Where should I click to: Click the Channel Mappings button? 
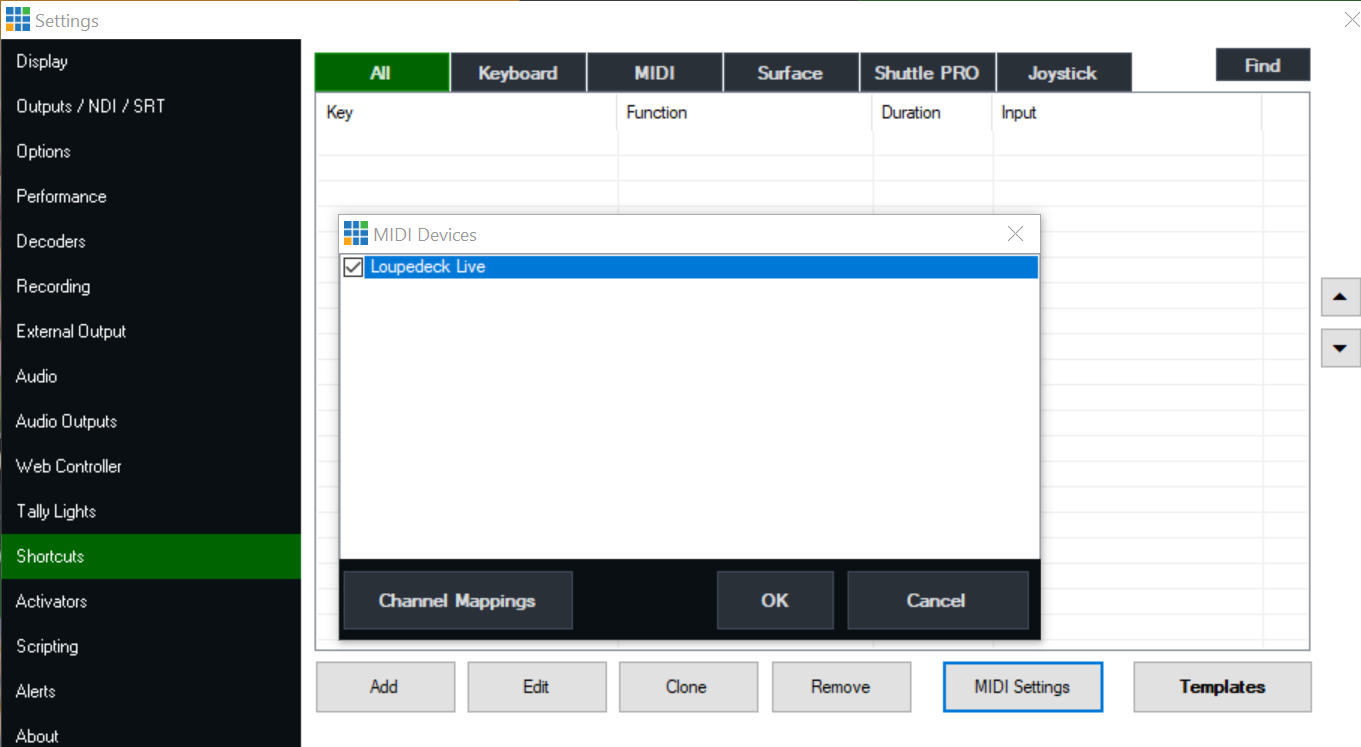coord(457,600)
